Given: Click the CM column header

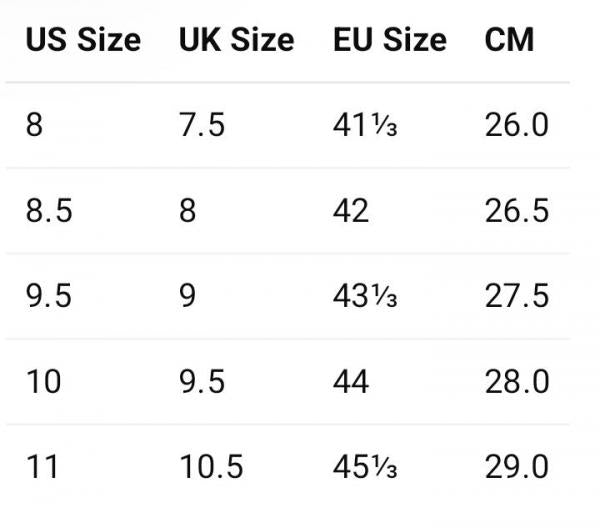Looking at the screenshot, I should [509, 40].
